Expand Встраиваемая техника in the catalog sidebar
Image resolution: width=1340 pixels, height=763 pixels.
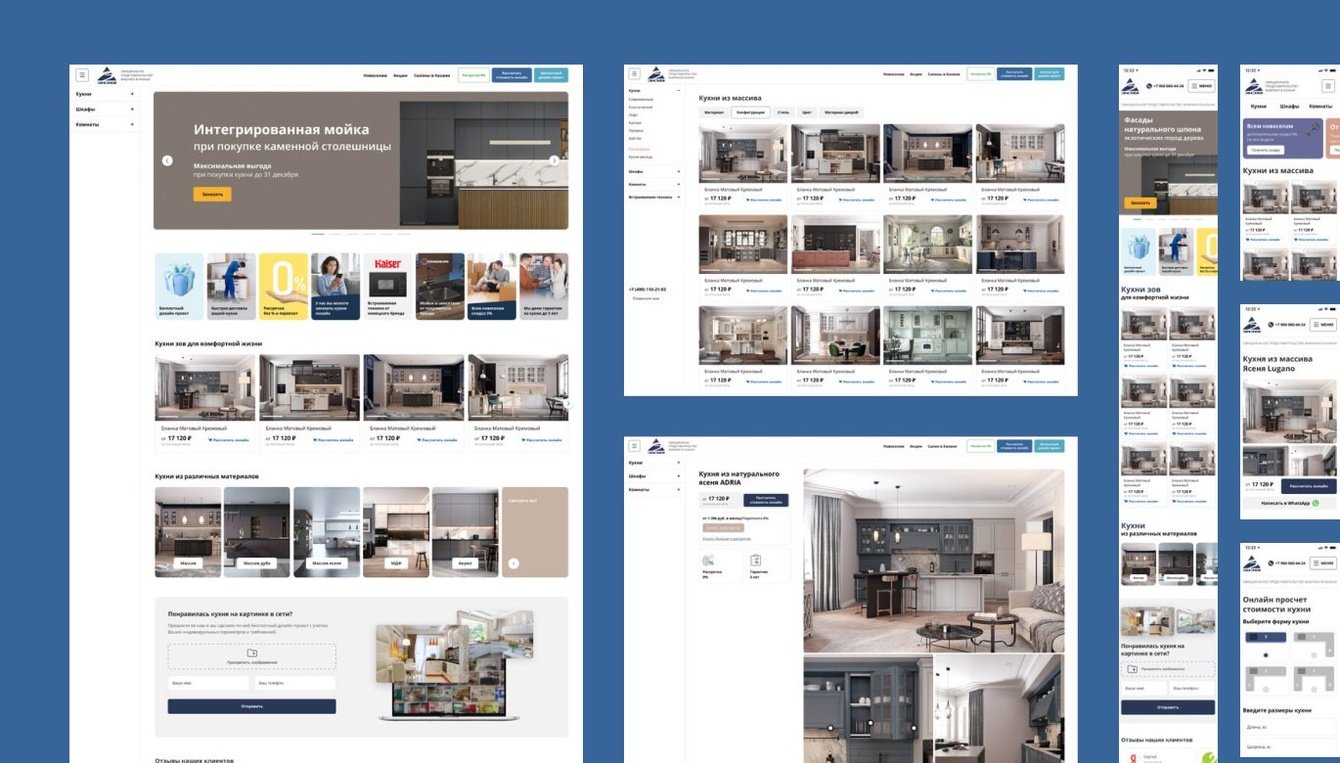679,197
